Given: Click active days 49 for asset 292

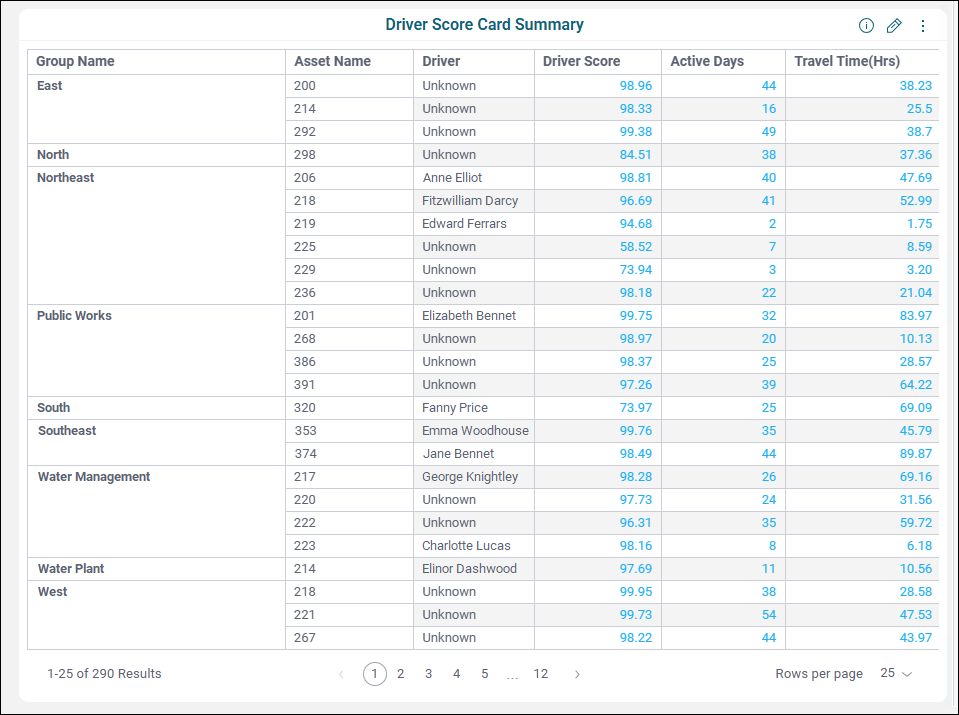Looking at the screenshot, I should pos(769,132).
